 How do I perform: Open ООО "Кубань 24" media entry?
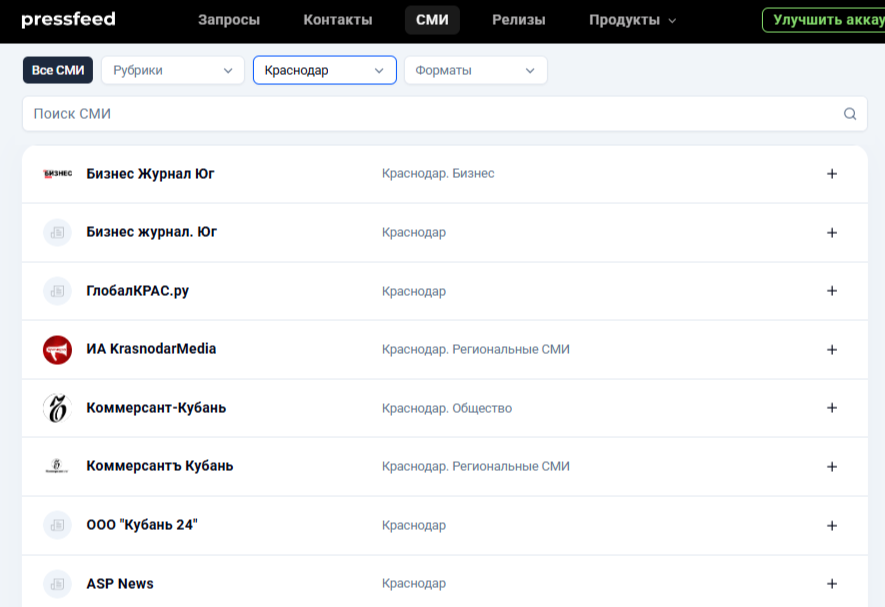pyautogui.click(x=142, y=525)
